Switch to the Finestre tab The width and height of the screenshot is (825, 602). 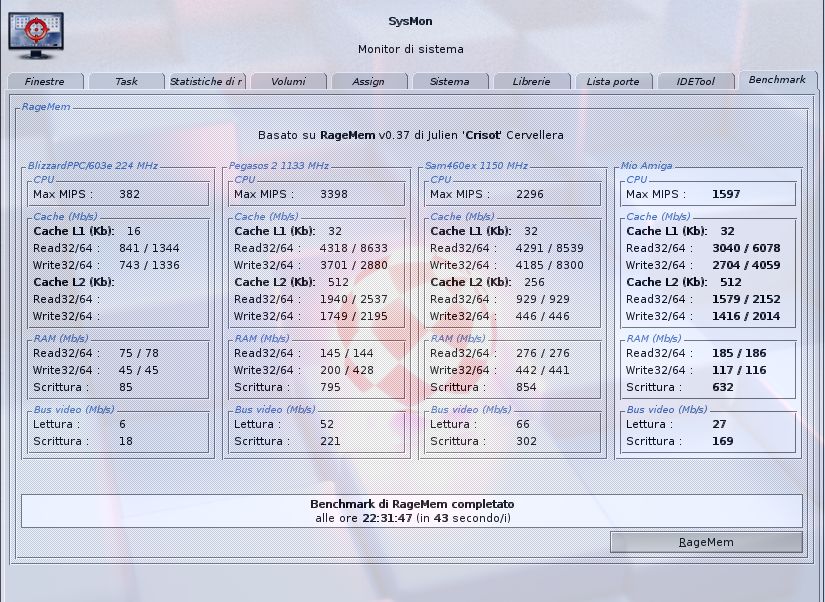click(44, 81)
